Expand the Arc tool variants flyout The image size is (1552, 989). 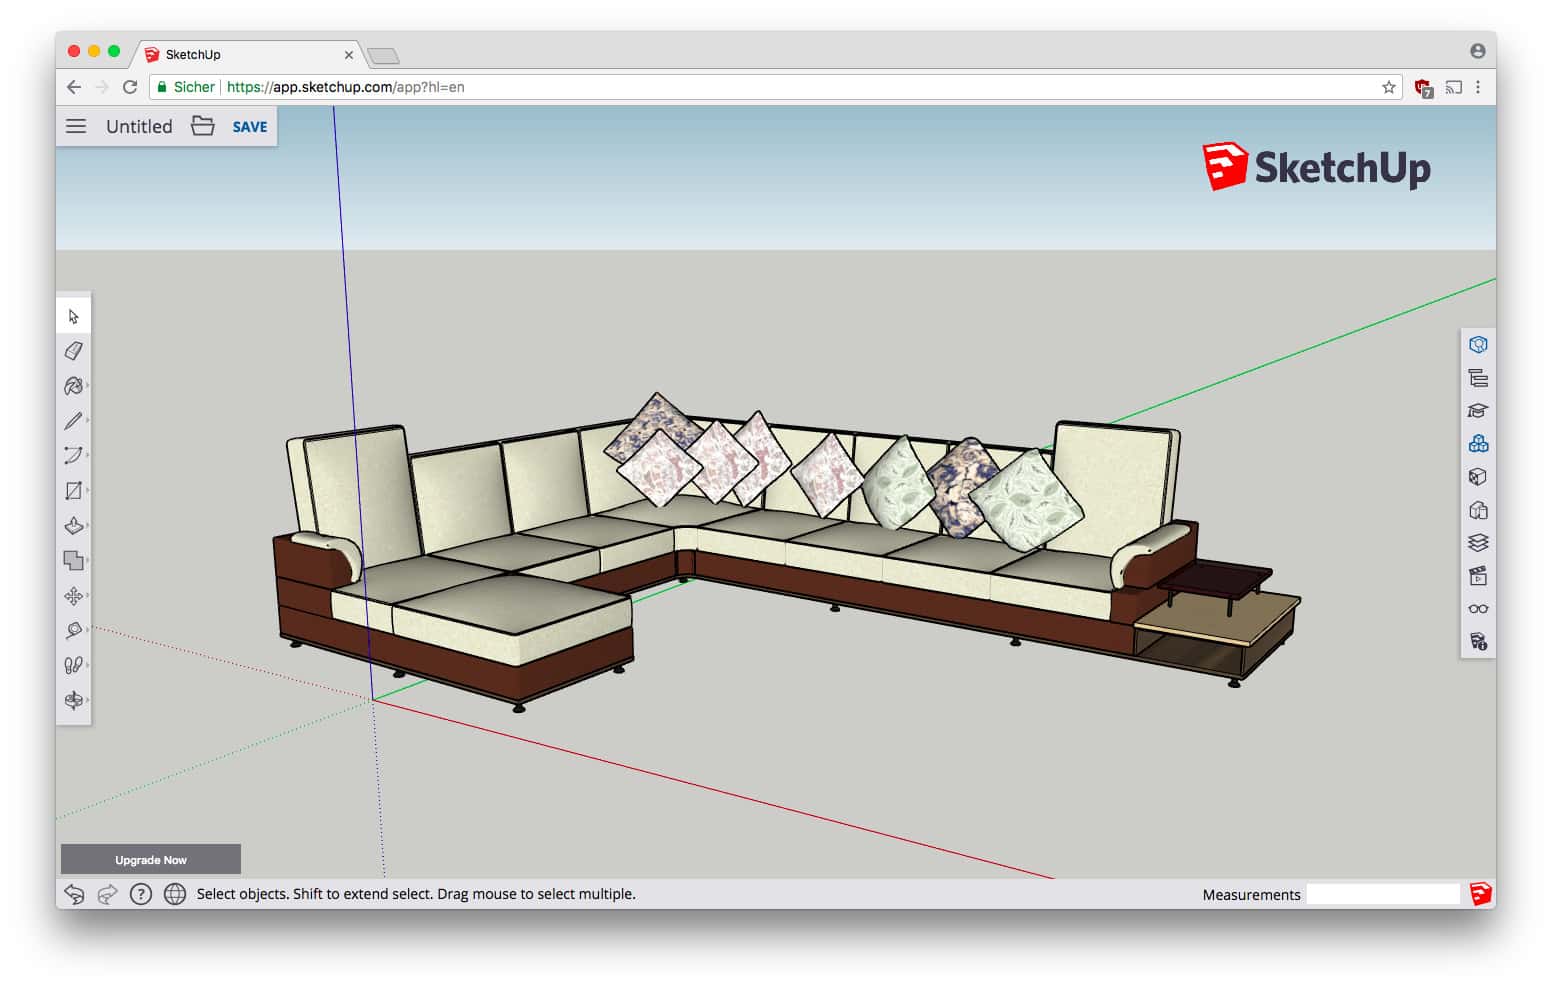(88, 455)
